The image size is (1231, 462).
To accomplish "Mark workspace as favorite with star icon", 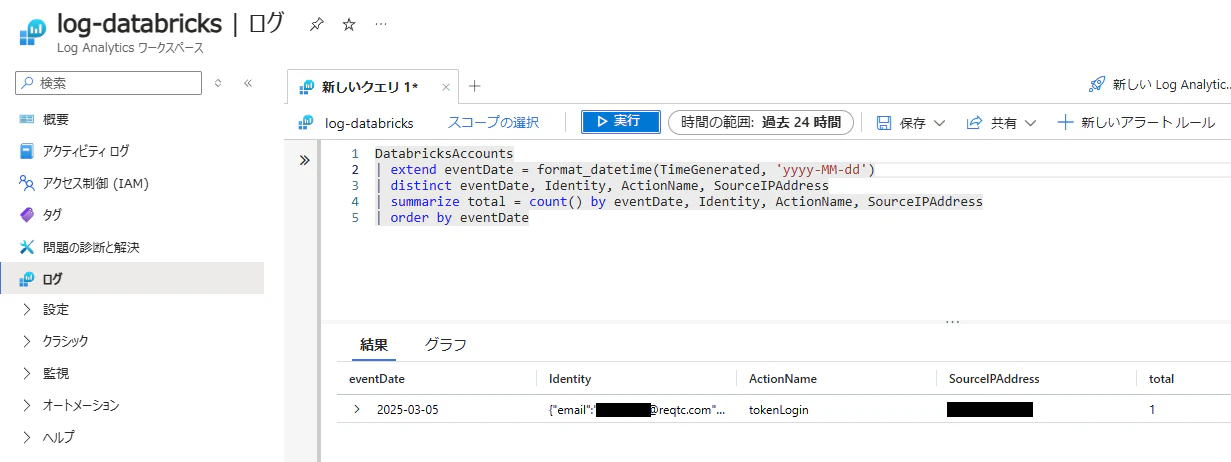I will point(349,24).
